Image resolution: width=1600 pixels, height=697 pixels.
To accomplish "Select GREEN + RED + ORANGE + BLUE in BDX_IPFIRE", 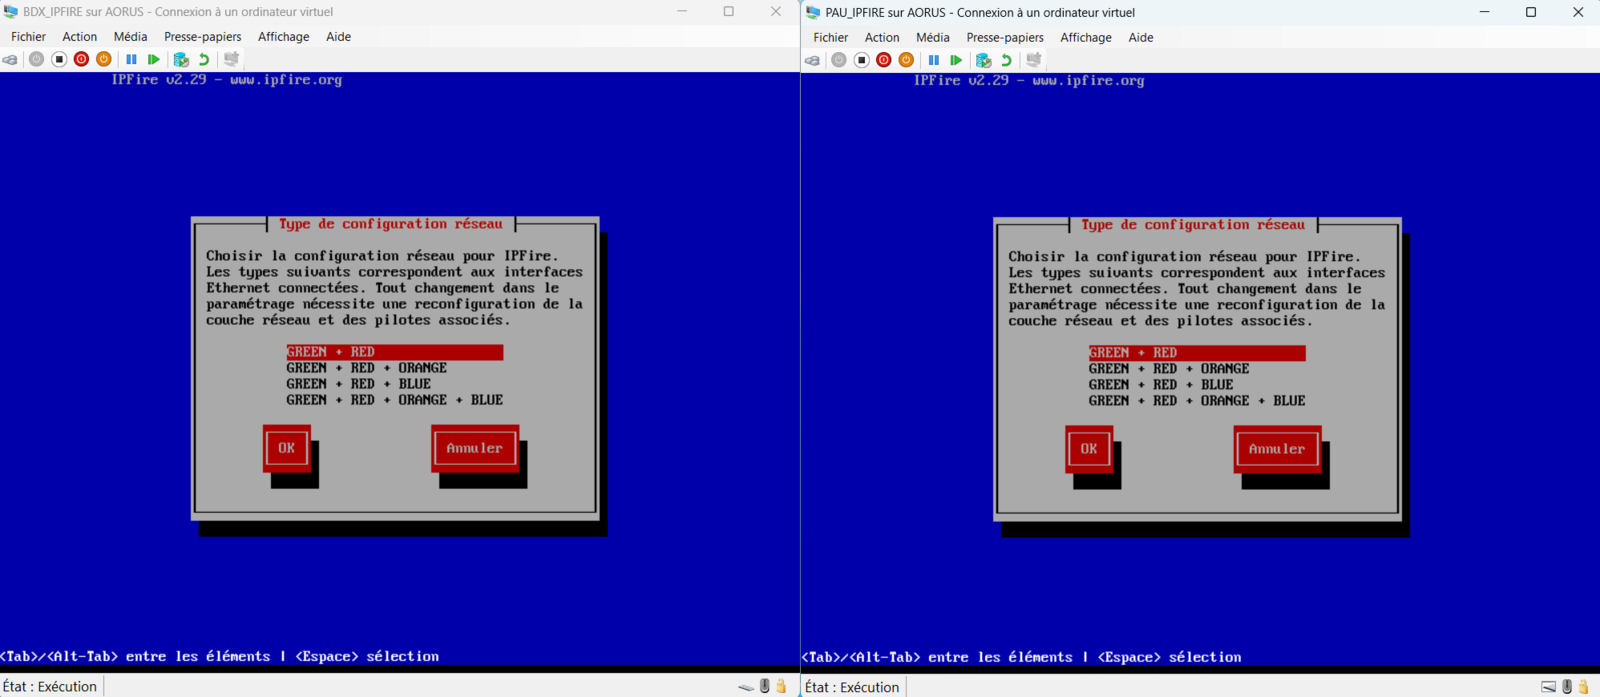I will click(394, 400).
